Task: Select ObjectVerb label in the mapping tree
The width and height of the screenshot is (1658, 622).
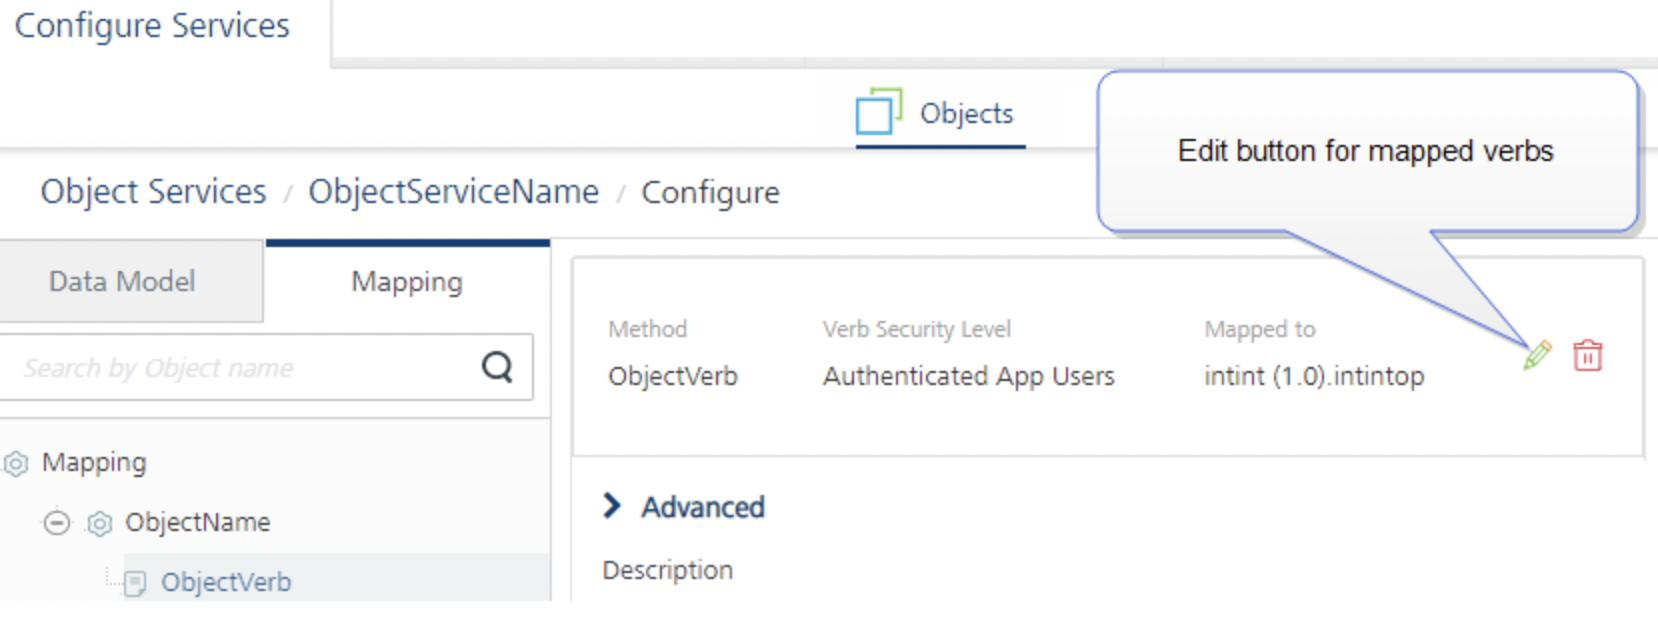Action: pos(226,582)
